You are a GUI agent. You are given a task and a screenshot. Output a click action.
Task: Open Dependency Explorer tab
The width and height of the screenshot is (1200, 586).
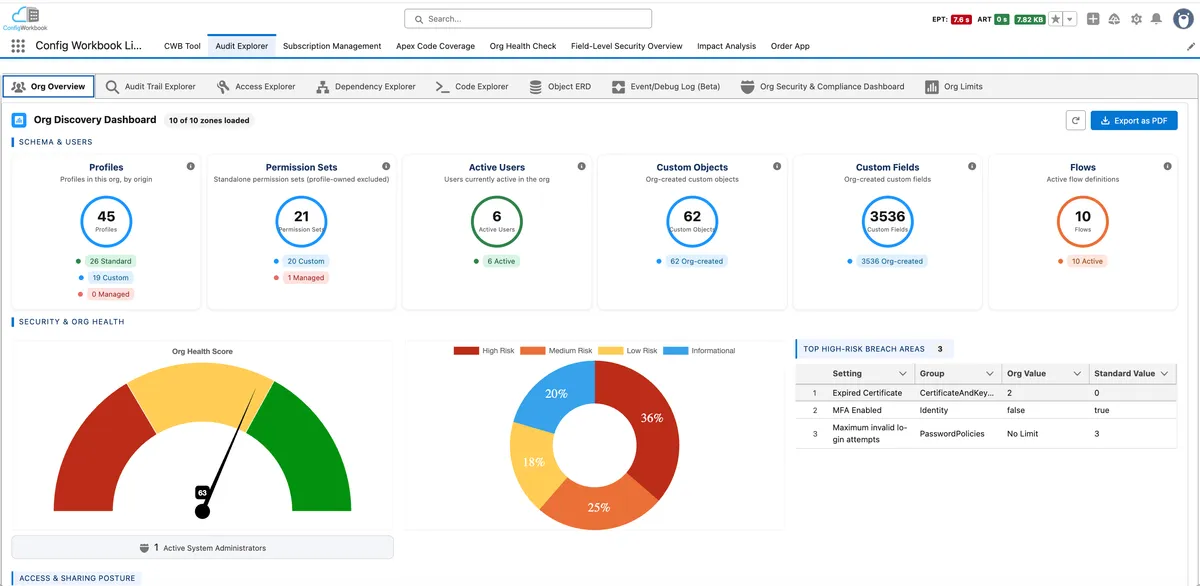click(x=366, y=86)
